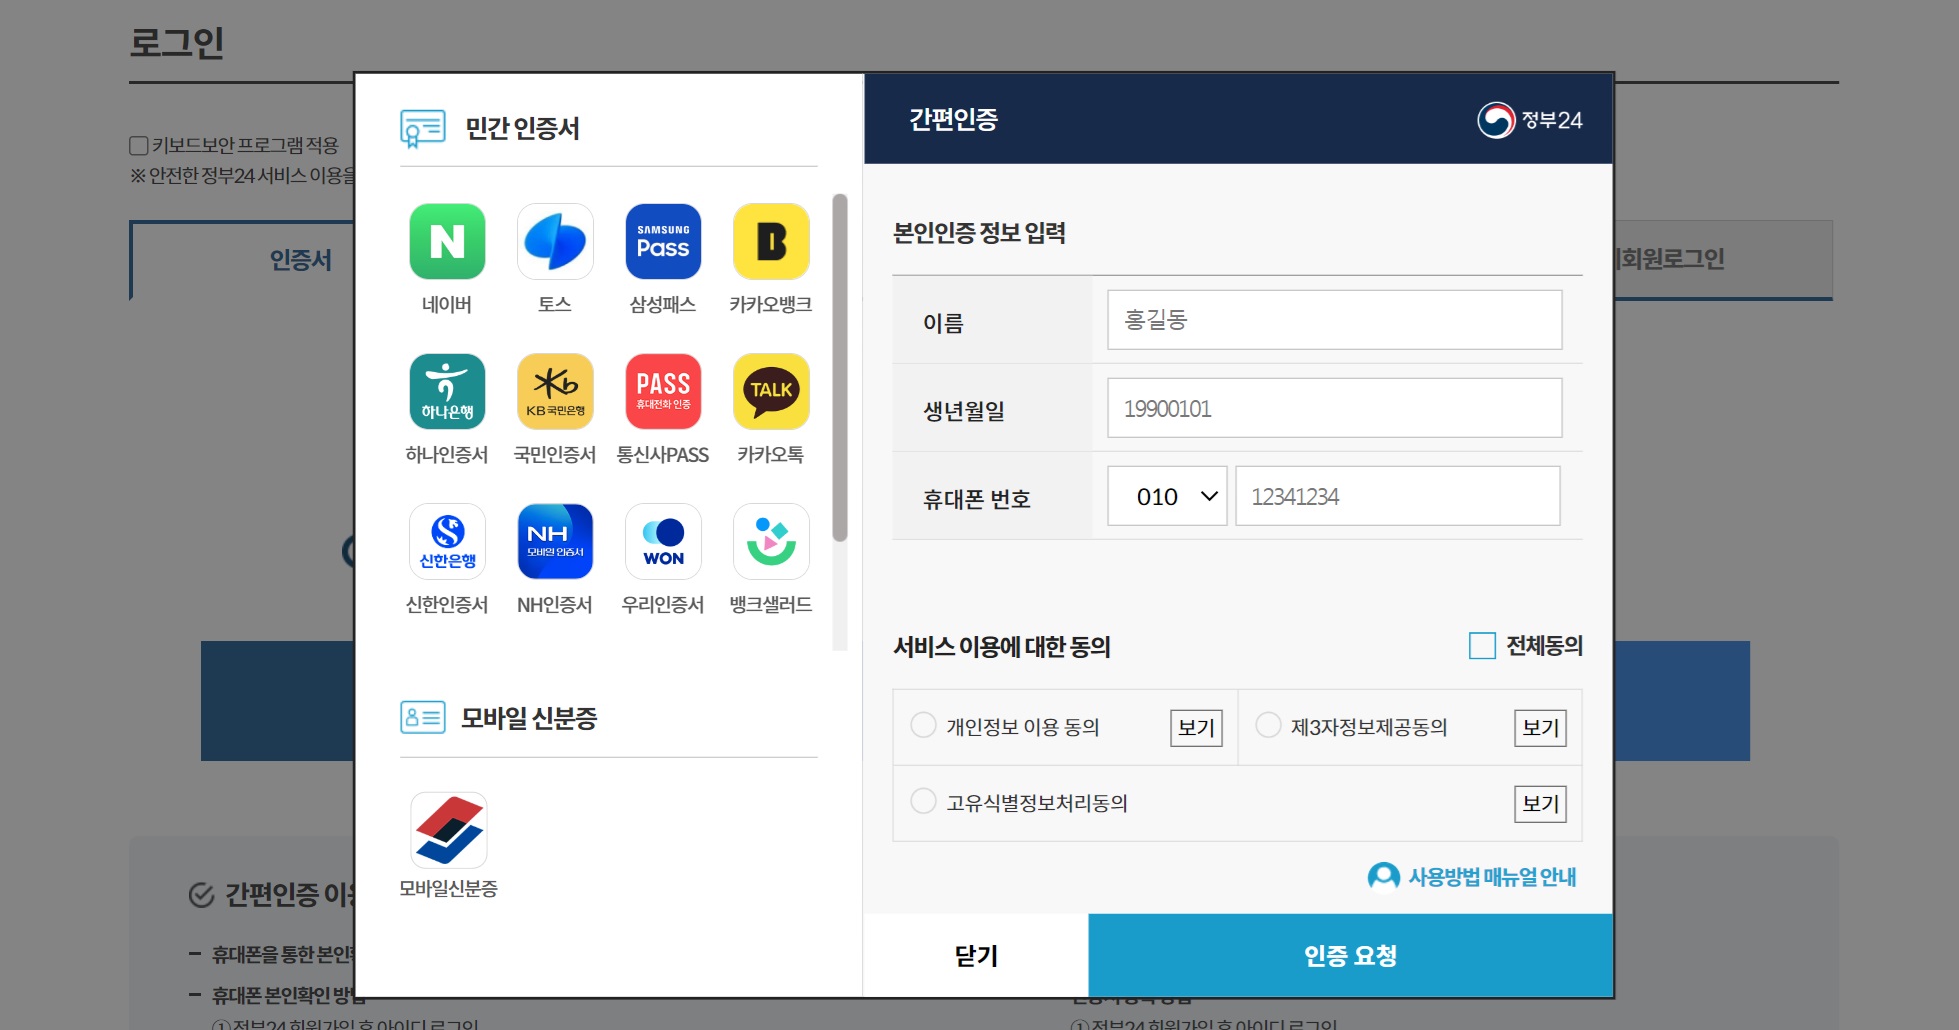Click the 로그인 page heading
1959x1030 pixels.
click(x=176, y=42)
